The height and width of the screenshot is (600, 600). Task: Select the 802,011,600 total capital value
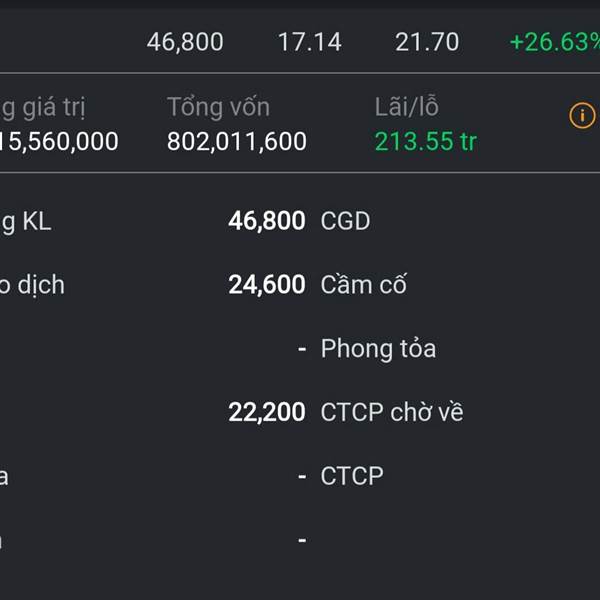[x=237, y=142]
